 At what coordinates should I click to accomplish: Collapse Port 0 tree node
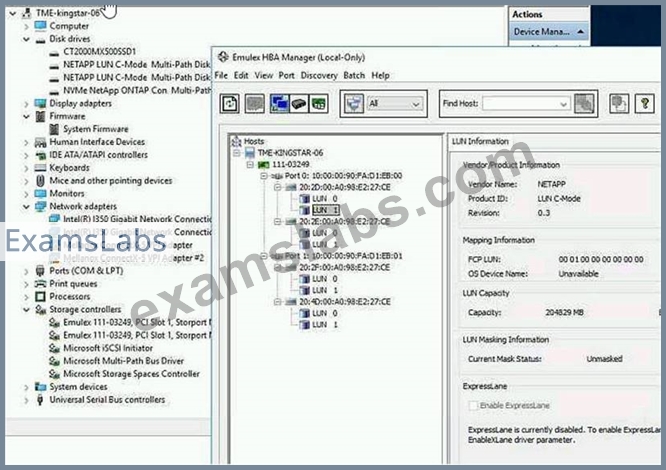coord(264,176)
